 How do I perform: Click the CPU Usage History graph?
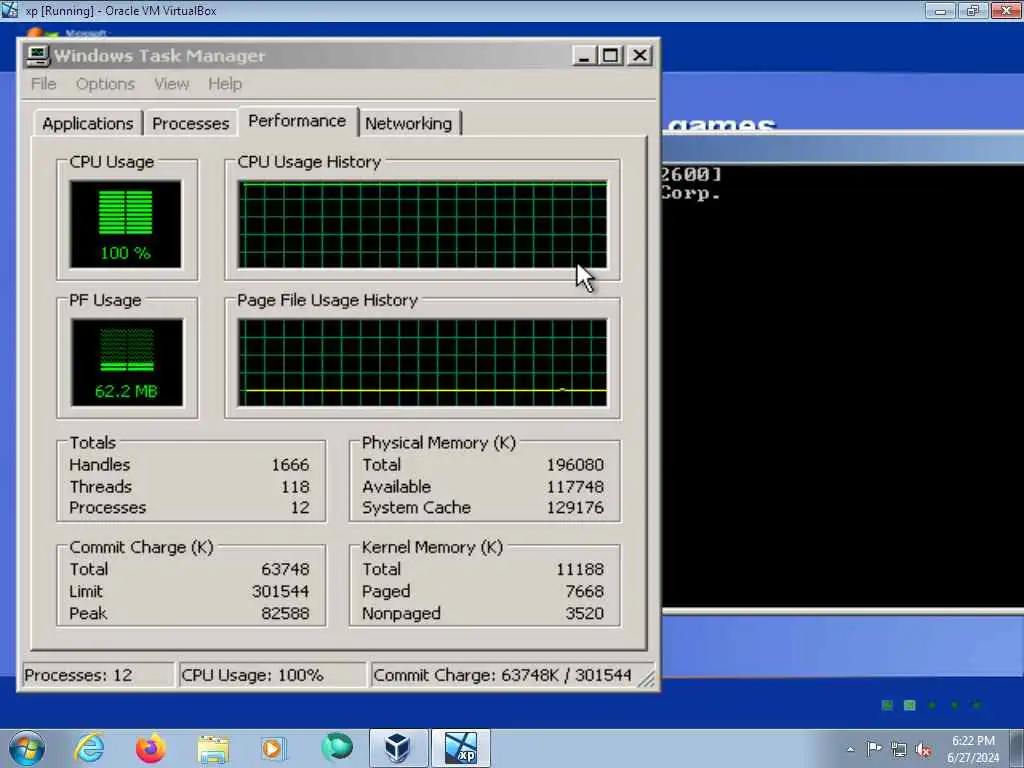click(423, 225)
